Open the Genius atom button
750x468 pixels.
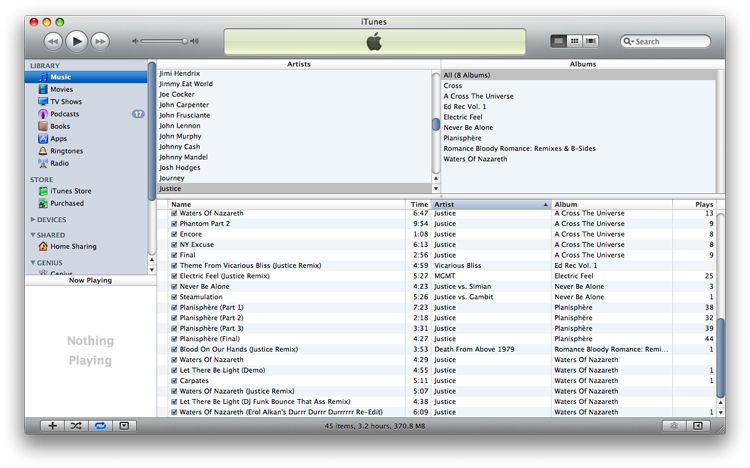(674, 426)
